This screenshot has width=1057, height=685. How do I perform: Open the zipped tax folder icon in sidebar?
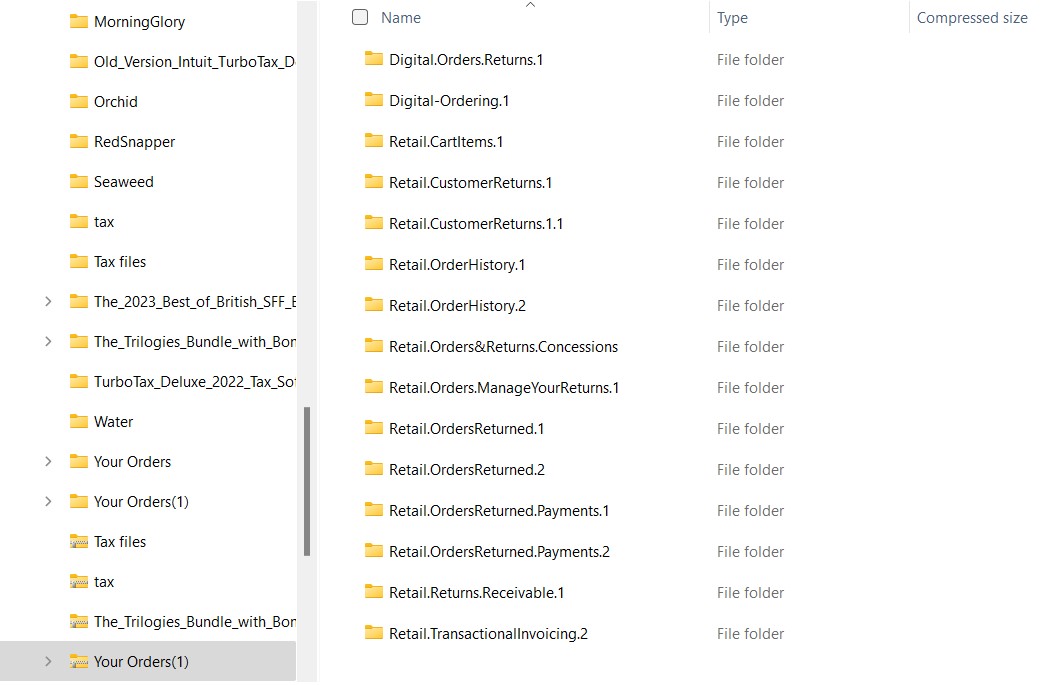tap(80, 581)
